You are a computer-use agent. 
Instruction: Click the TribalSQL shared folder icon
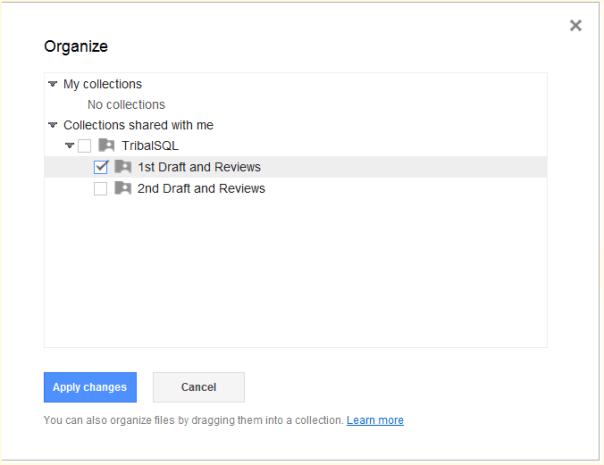[x=107, y=146]
